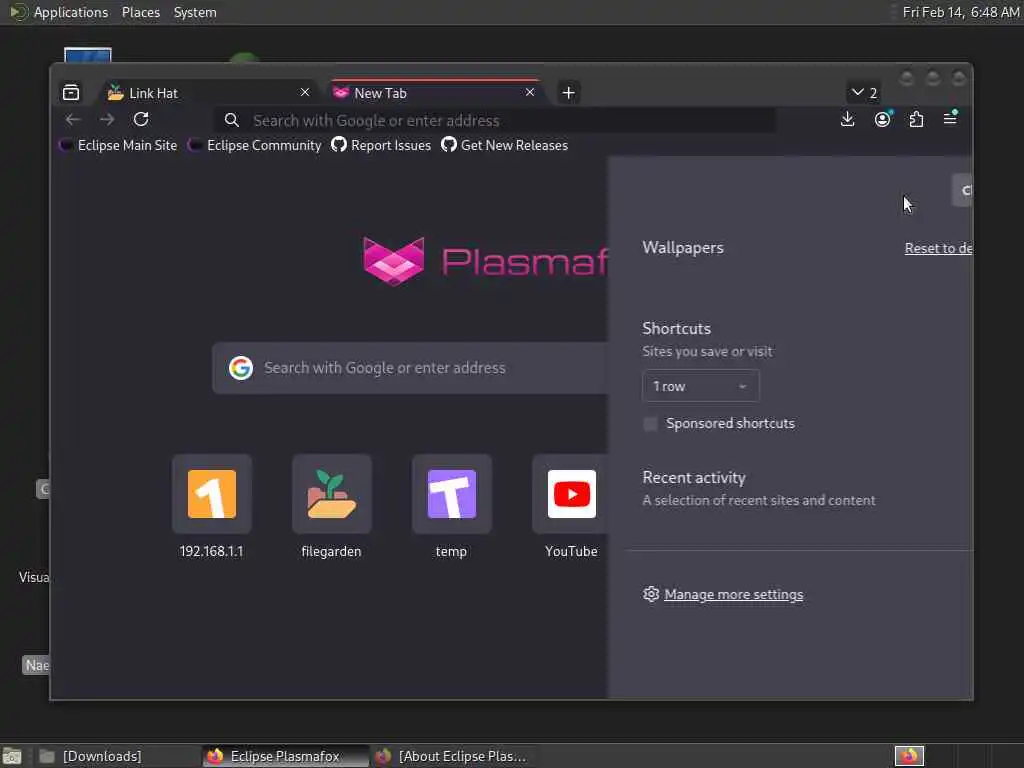Open the Places menu
Viewport: 1024px width, 768px height.
(140, 12)
